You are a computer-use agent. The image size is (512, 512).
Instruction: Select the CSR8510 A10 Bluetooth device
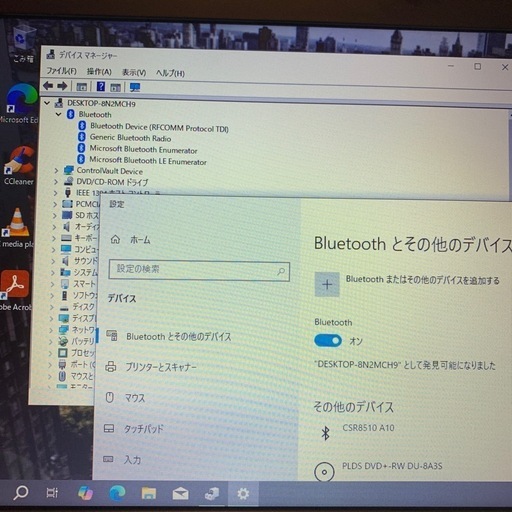tap(368, 428)
